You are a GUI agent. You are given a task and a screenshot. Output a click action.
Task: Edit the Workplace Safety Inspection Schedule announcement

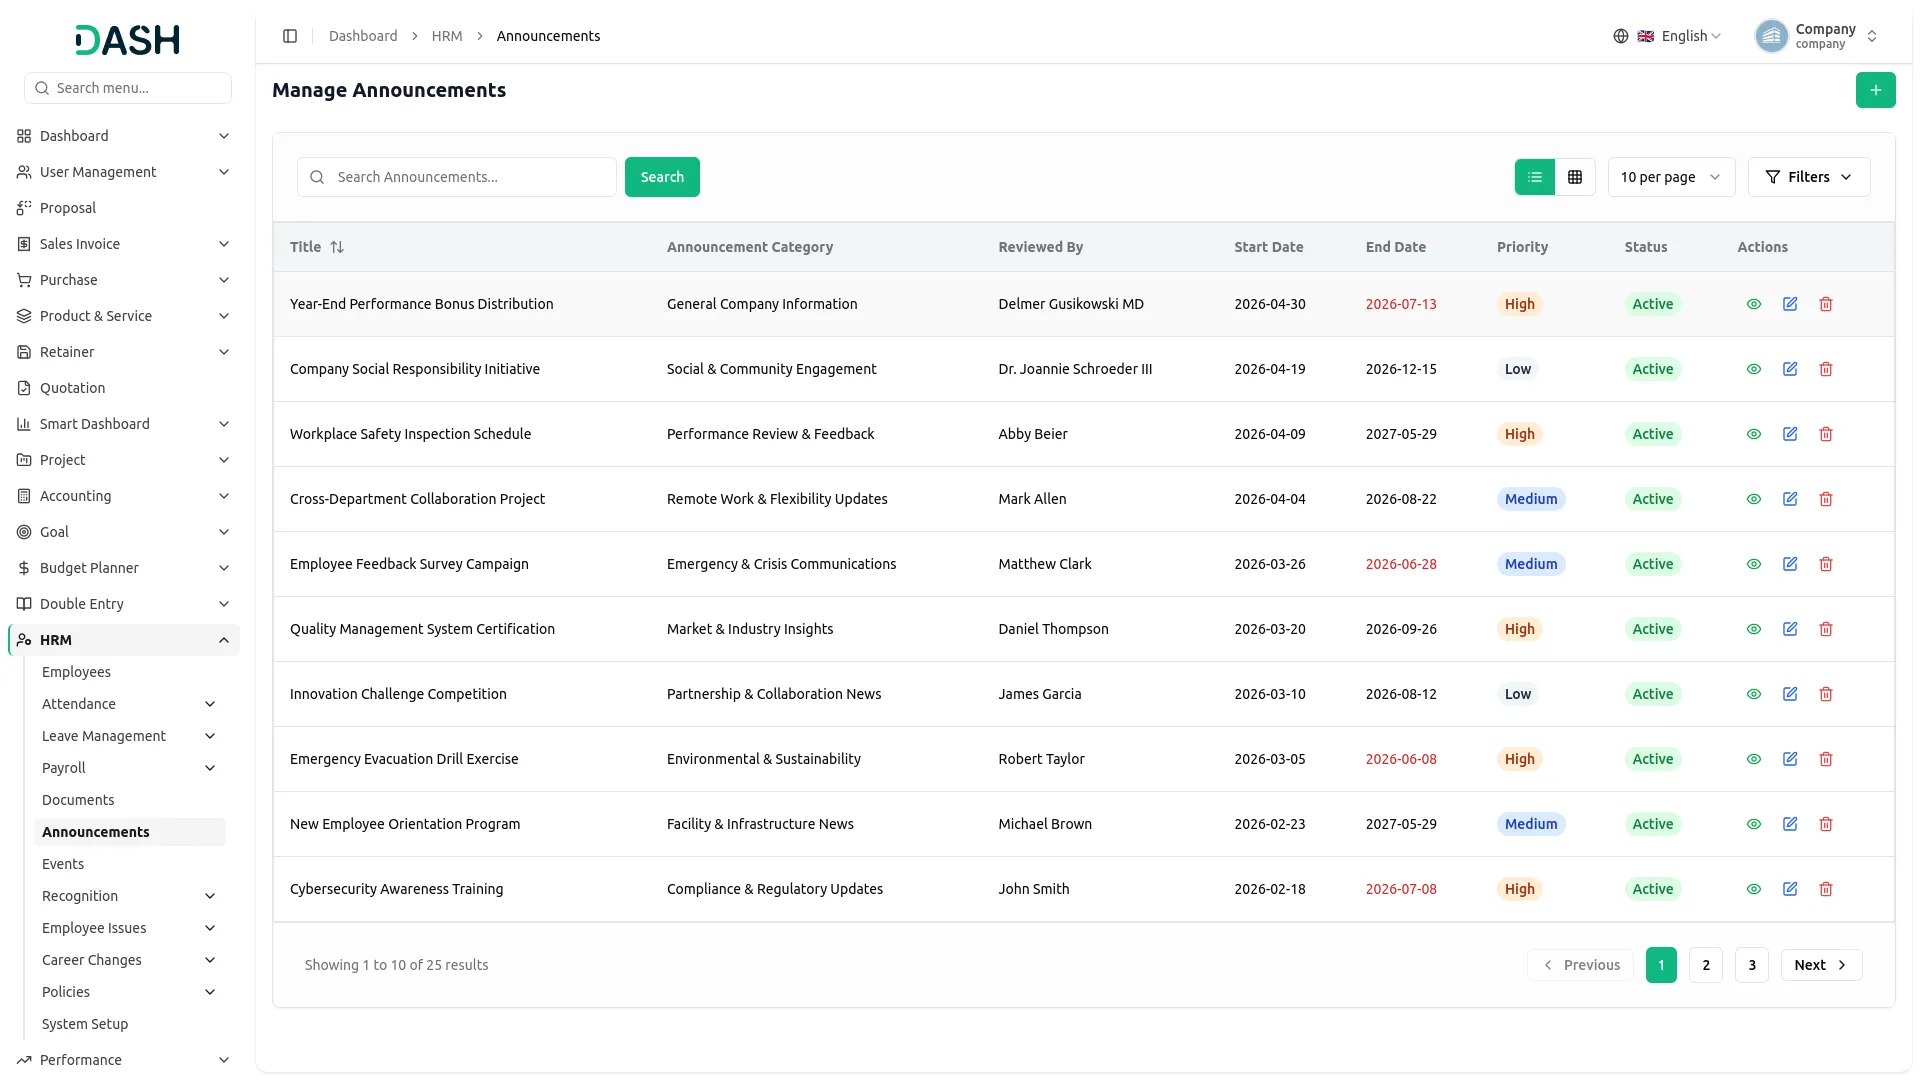tap(1790, 434)
